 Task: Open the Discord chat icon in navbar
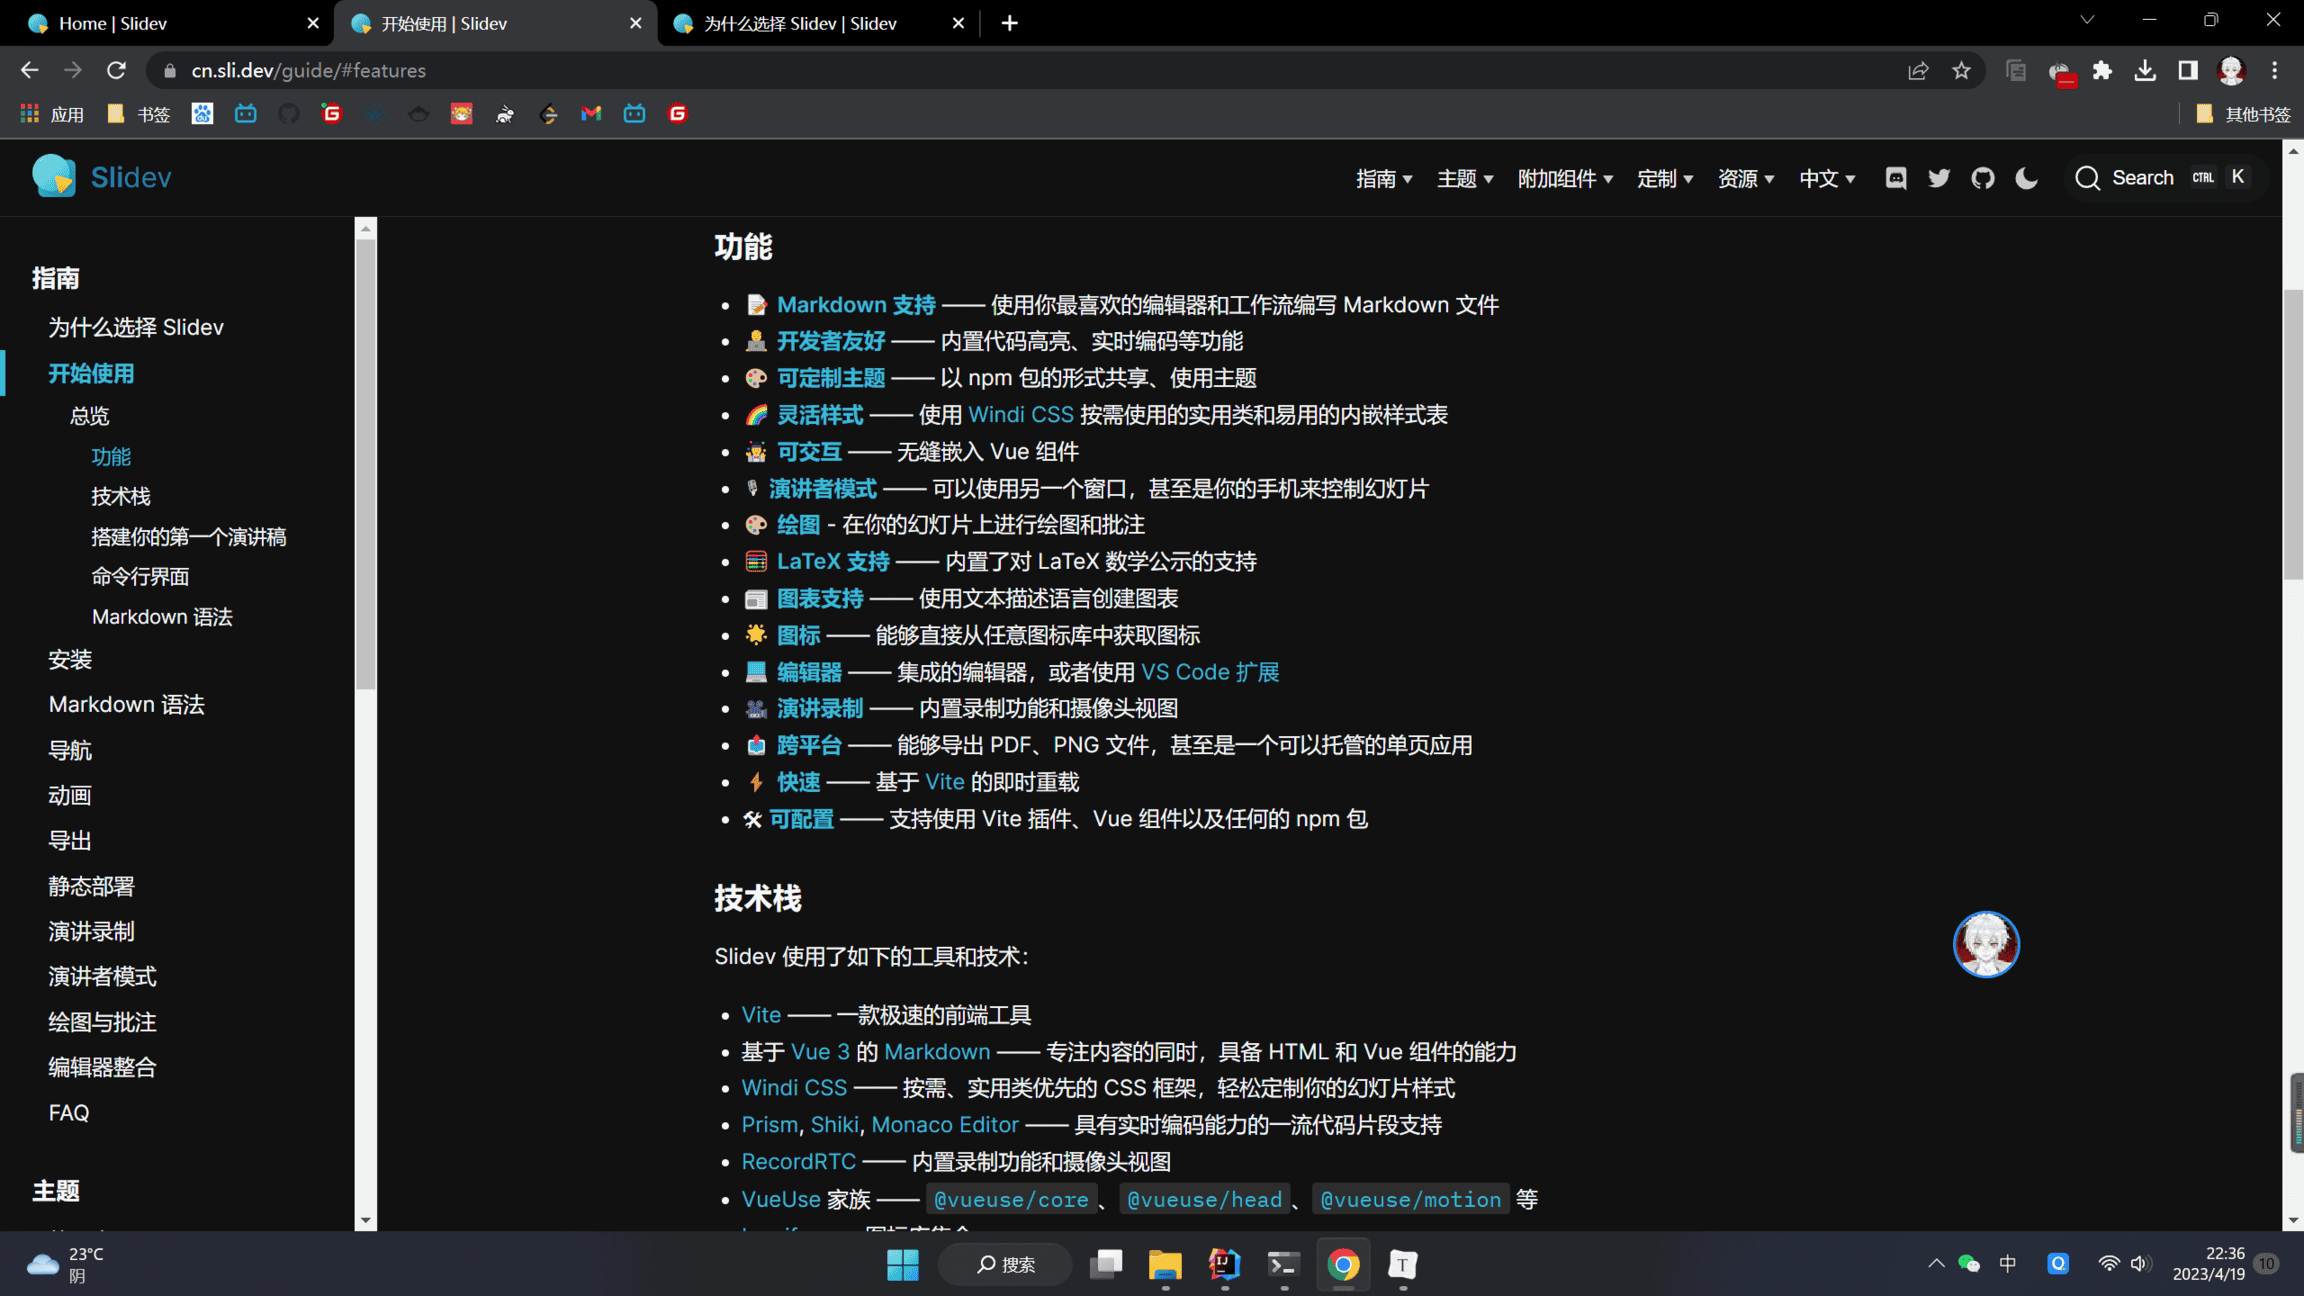(x=1895, y=178)
